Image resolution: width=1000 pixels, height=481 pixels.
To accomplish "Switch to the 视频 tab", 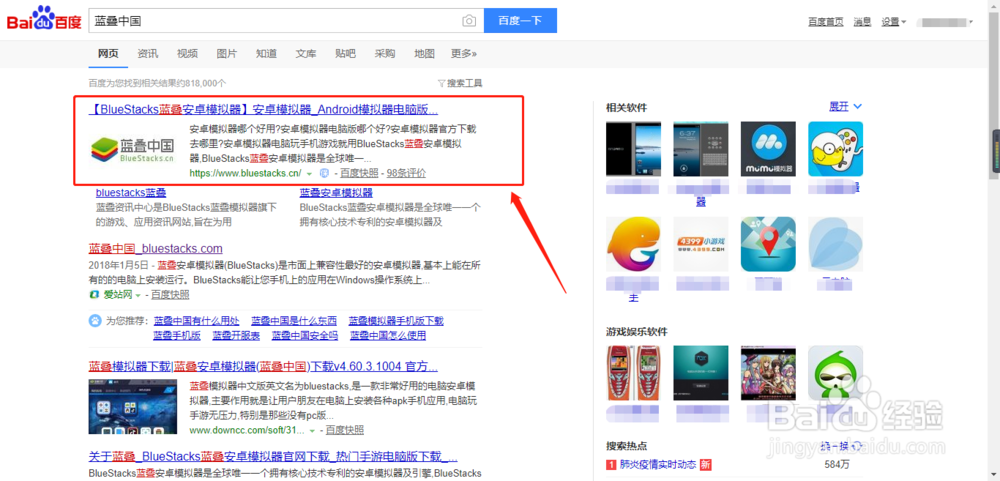I will 188,54.
